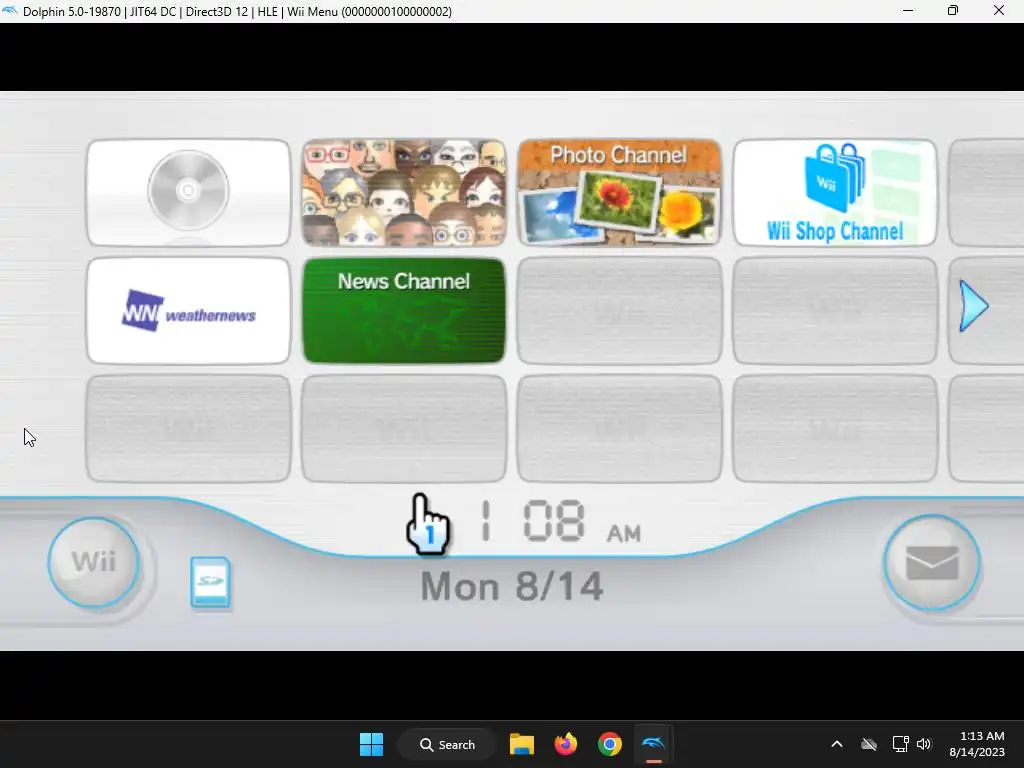Click the round Wii settings button

(x=93, y=562)
